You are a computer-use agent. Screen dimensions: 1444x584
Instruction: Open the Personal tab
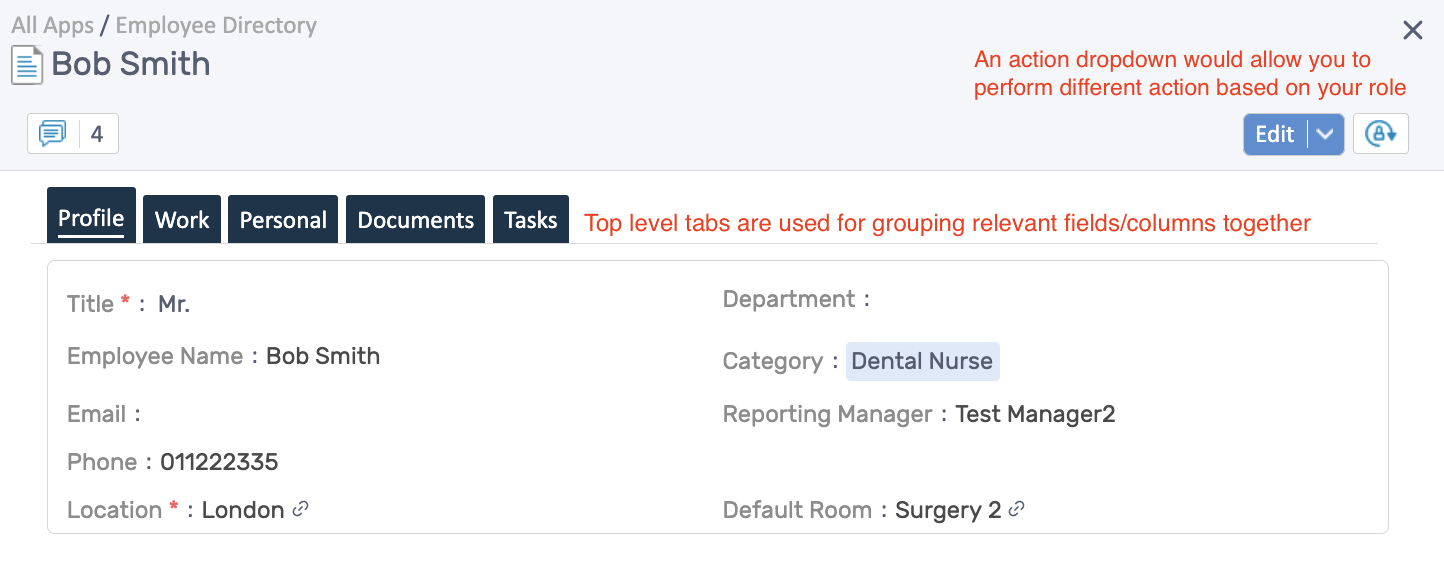pos(283,220)
